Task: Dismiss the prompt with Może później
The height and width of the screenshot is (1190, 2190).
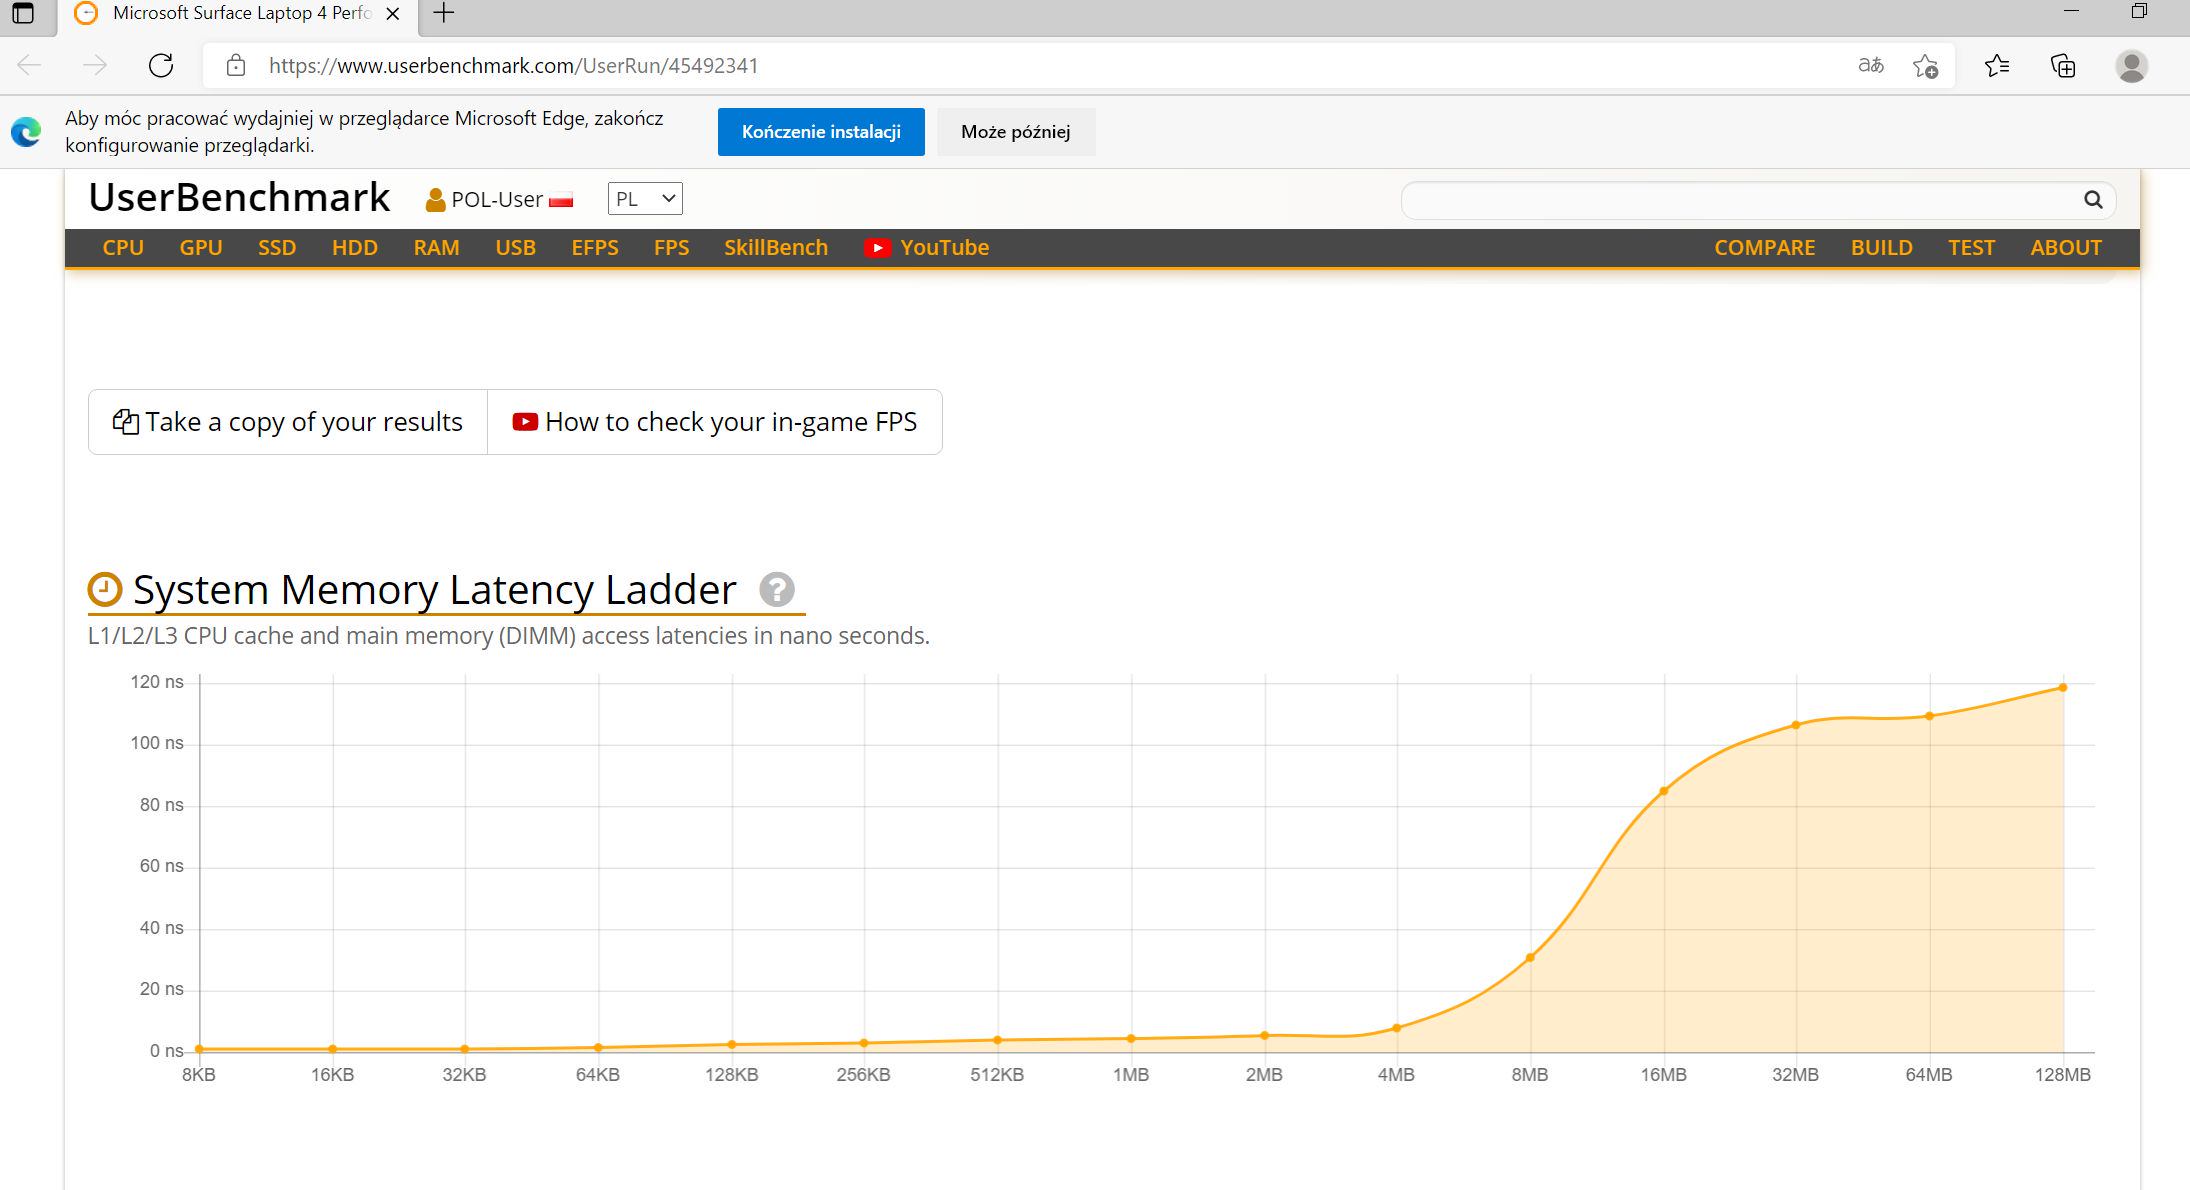Action: [1015, 132]
